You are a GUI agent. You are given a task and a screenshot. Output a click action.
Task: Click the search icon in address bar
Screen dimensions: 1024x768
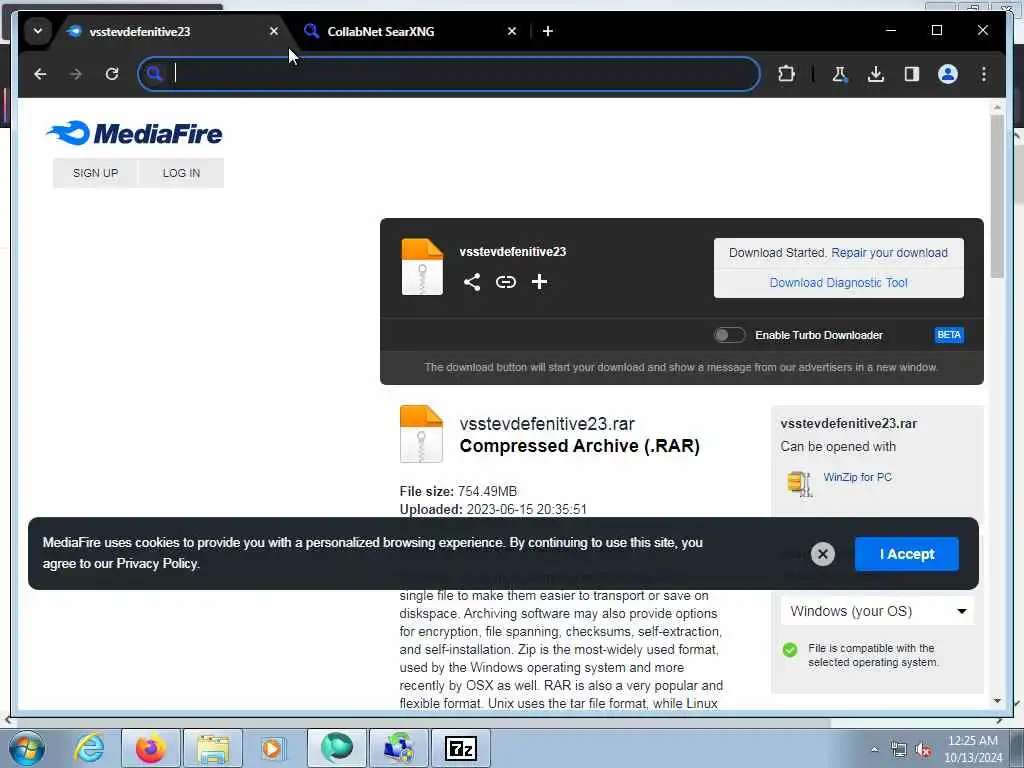[x=154, y=74]
